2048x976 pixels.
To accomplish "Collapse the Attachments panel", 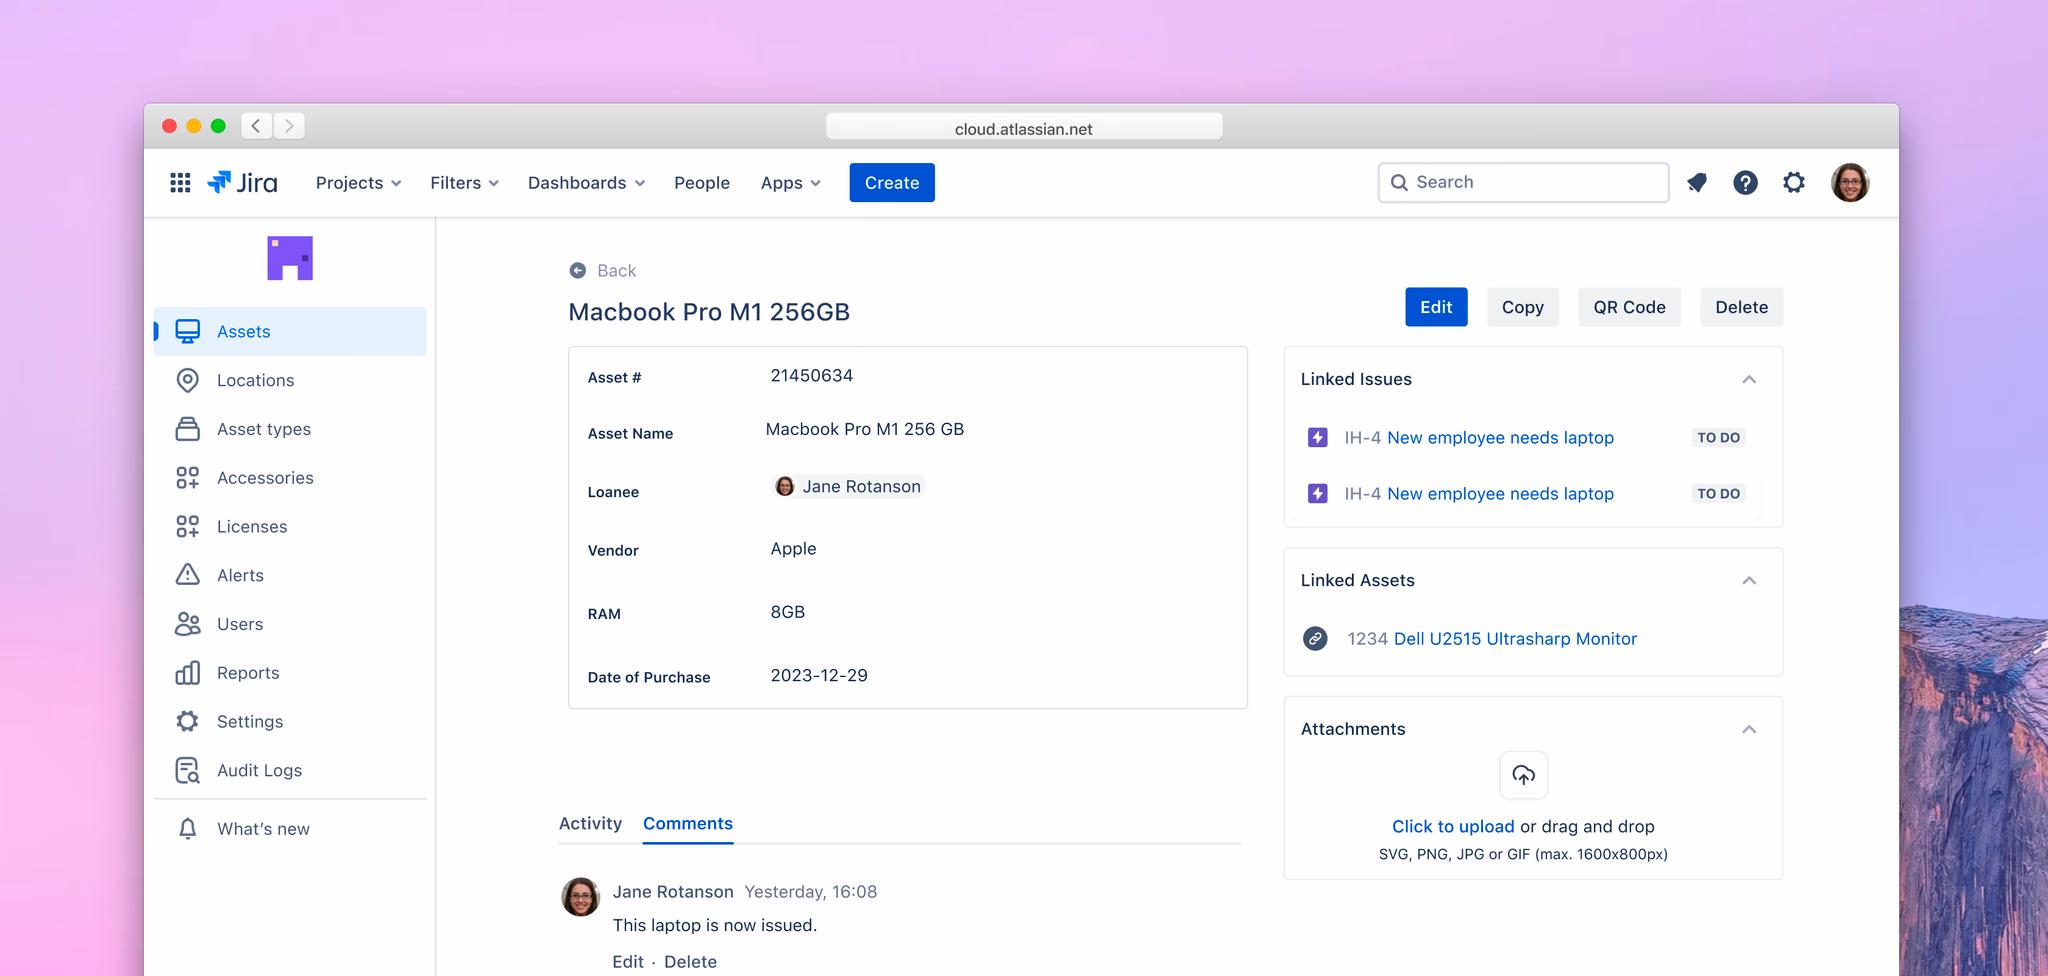I will coord(1749,729).
